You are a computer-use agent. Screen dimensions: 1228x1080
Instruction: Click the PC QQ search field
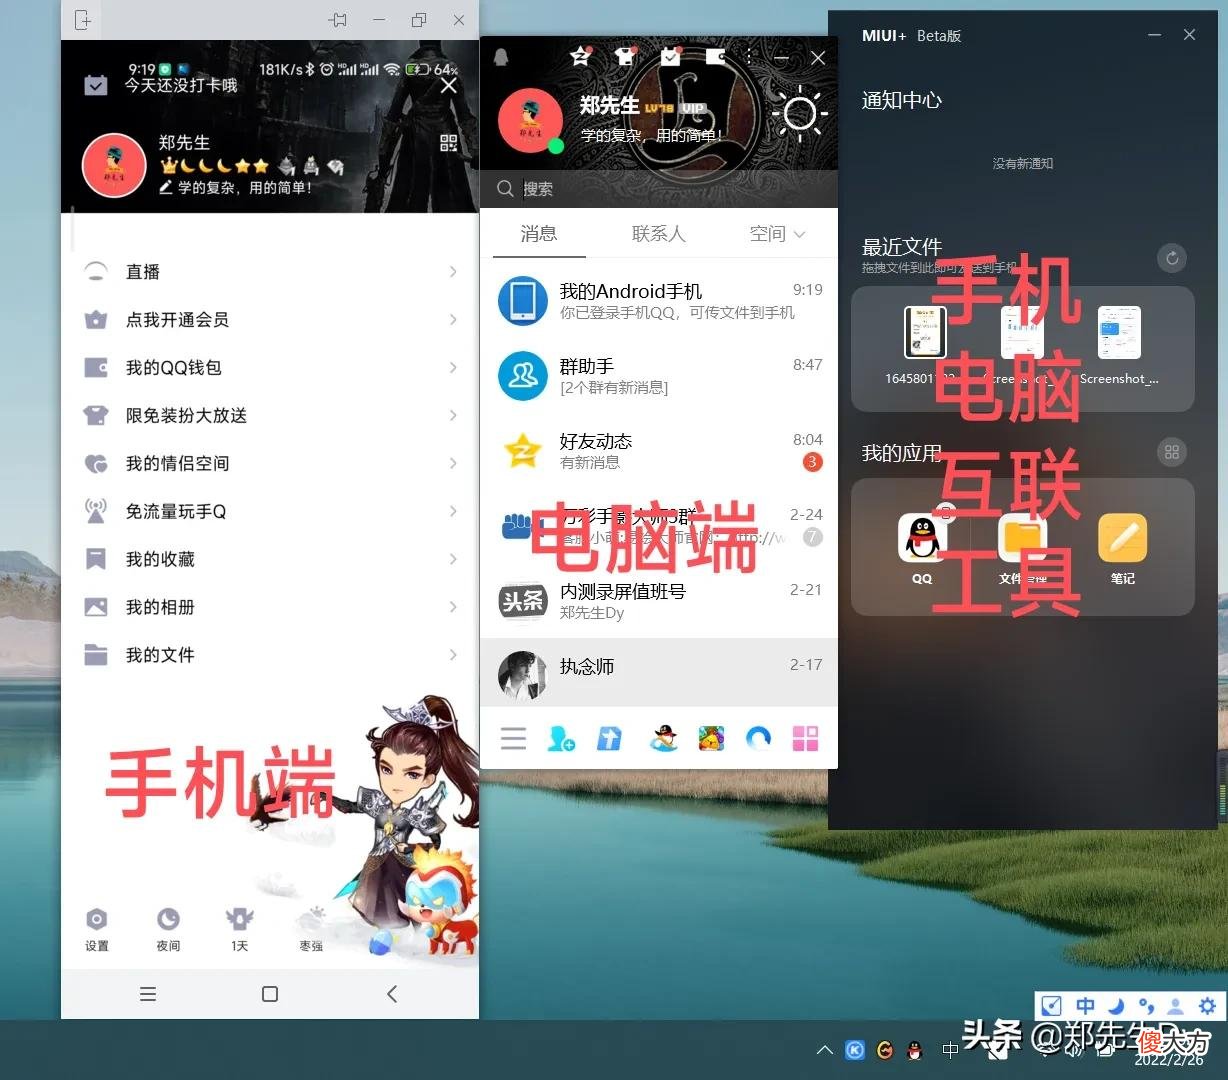[x=659, y=189]
